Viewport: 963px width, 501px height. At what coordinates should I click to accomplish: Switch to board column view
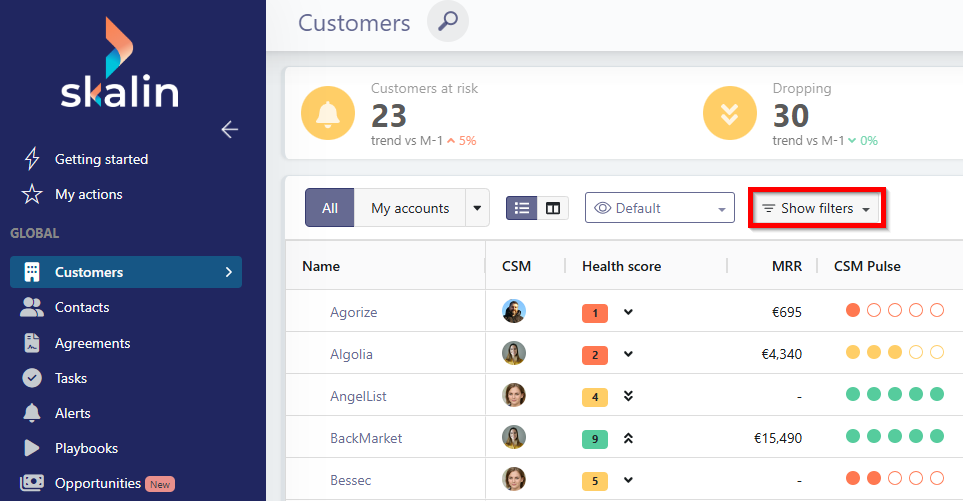(553, 208)
